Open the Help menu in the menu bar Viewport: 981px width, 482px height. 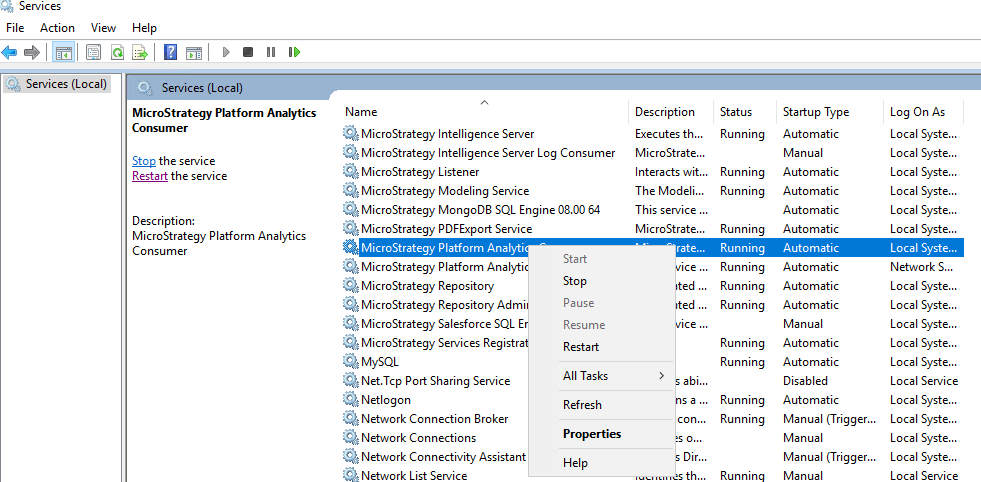(x=145, y=28)
